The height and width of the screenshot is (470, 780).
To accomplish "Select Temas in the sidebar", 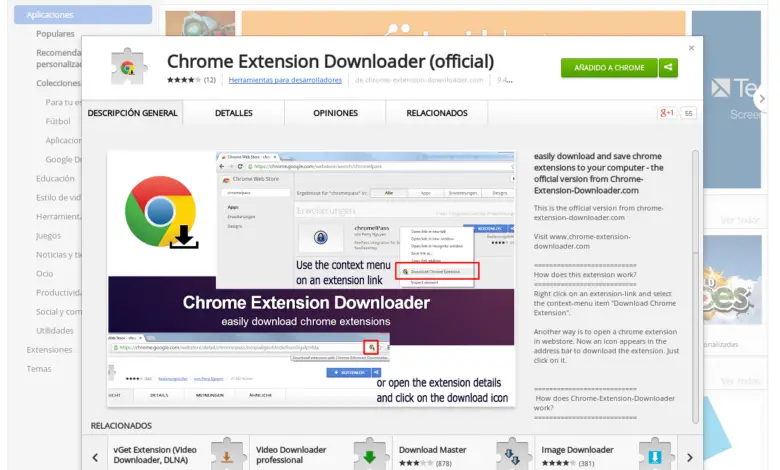I will pos(39,369).
